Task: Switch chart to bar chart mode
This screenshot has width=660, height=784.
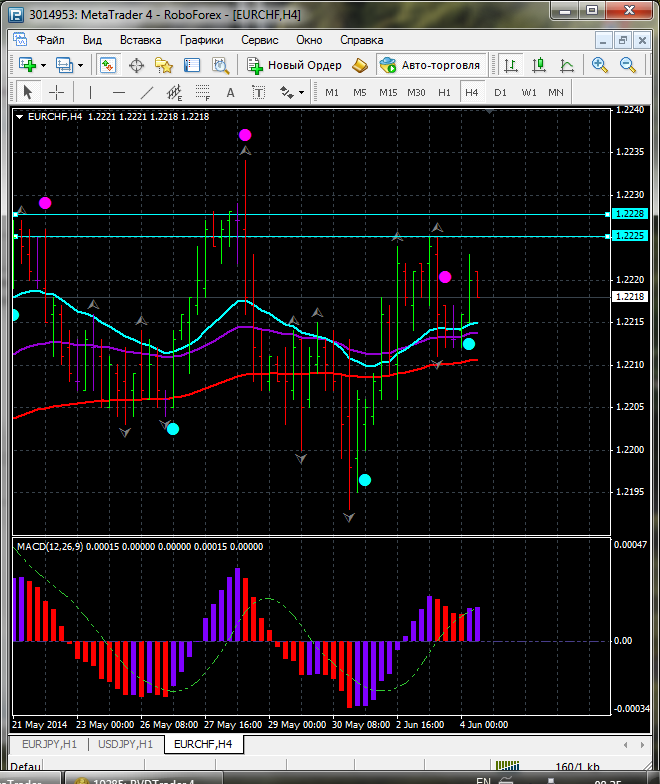Action: [511, 65]
